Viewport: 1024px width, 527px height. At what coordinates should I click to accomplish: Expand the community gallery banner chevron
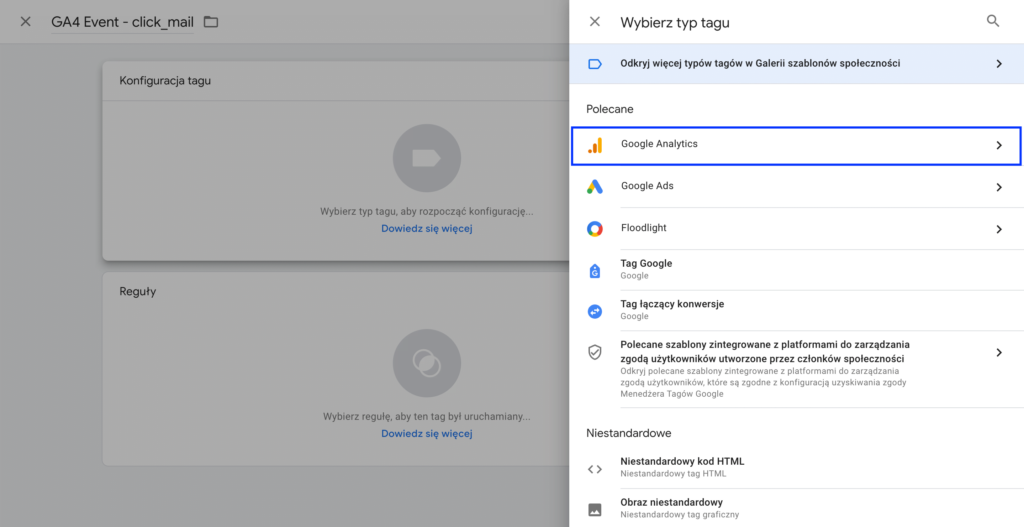coord(999,64)
